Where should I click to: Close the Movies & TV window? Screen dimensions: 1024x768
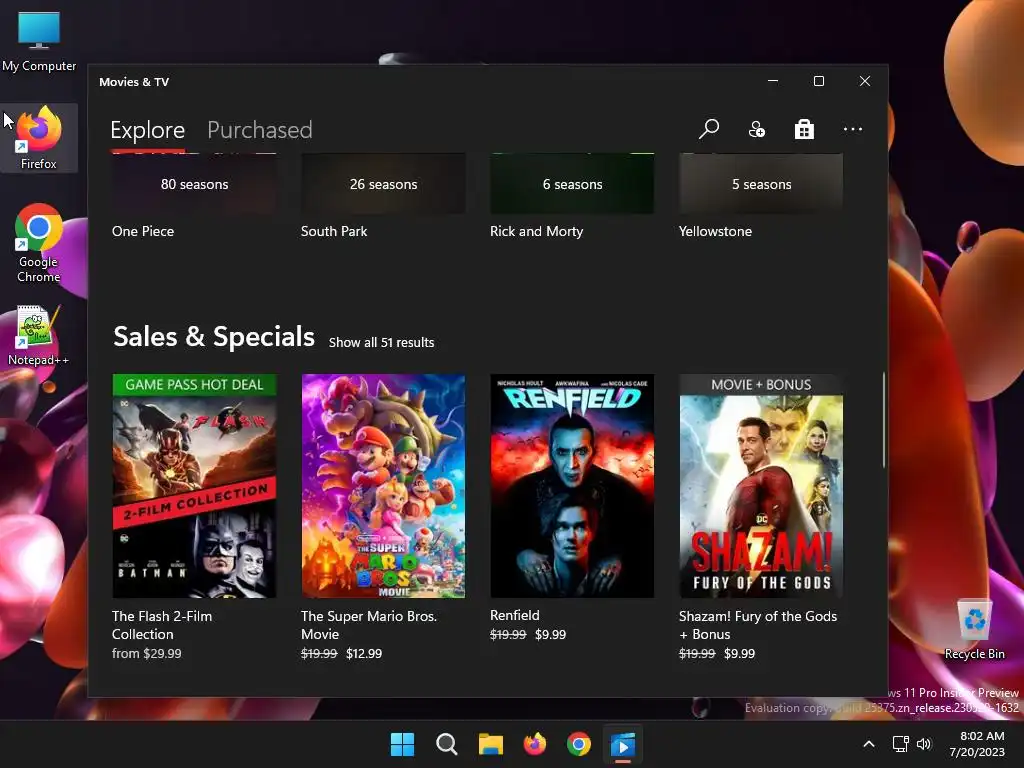(x=865, y=81)
